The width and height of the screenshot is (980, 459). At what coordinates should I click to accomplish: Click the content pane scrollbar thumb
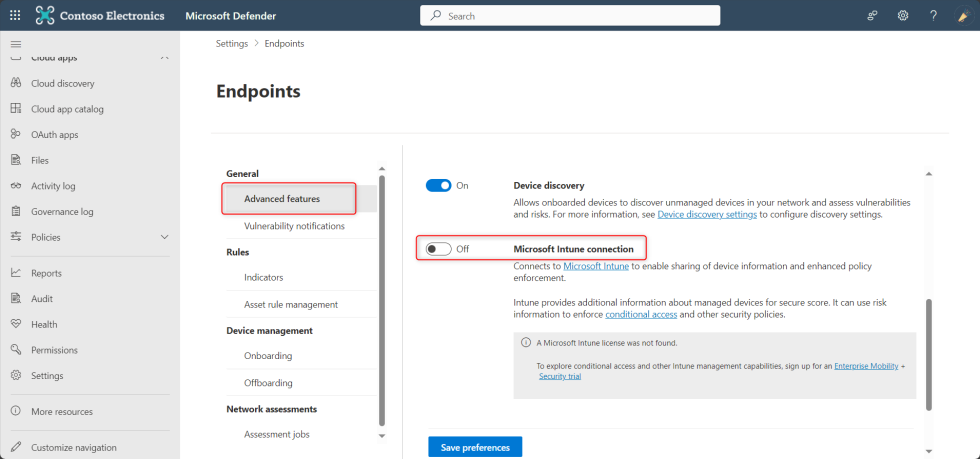(928, 355)
